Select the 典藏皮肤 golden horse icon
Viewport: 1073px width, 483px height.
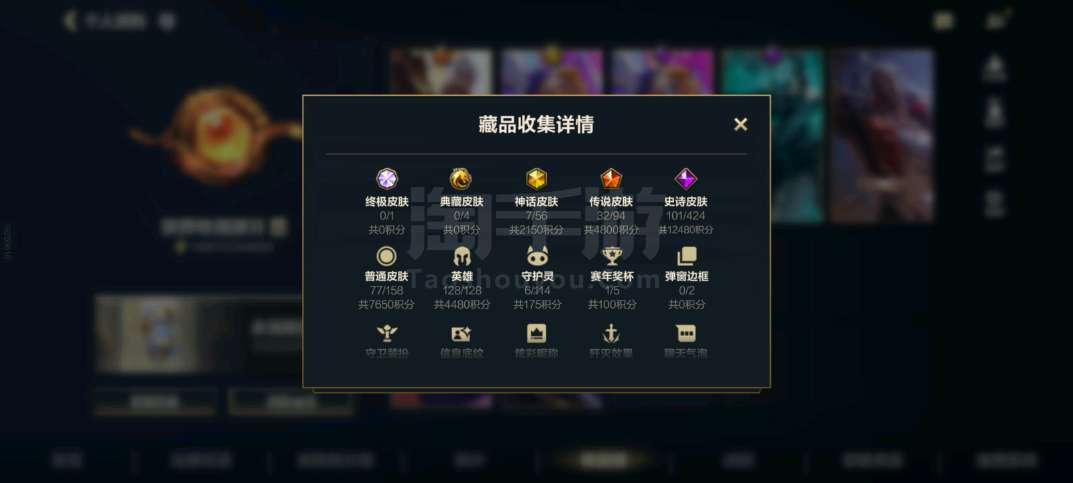click(x=461, y=179)
